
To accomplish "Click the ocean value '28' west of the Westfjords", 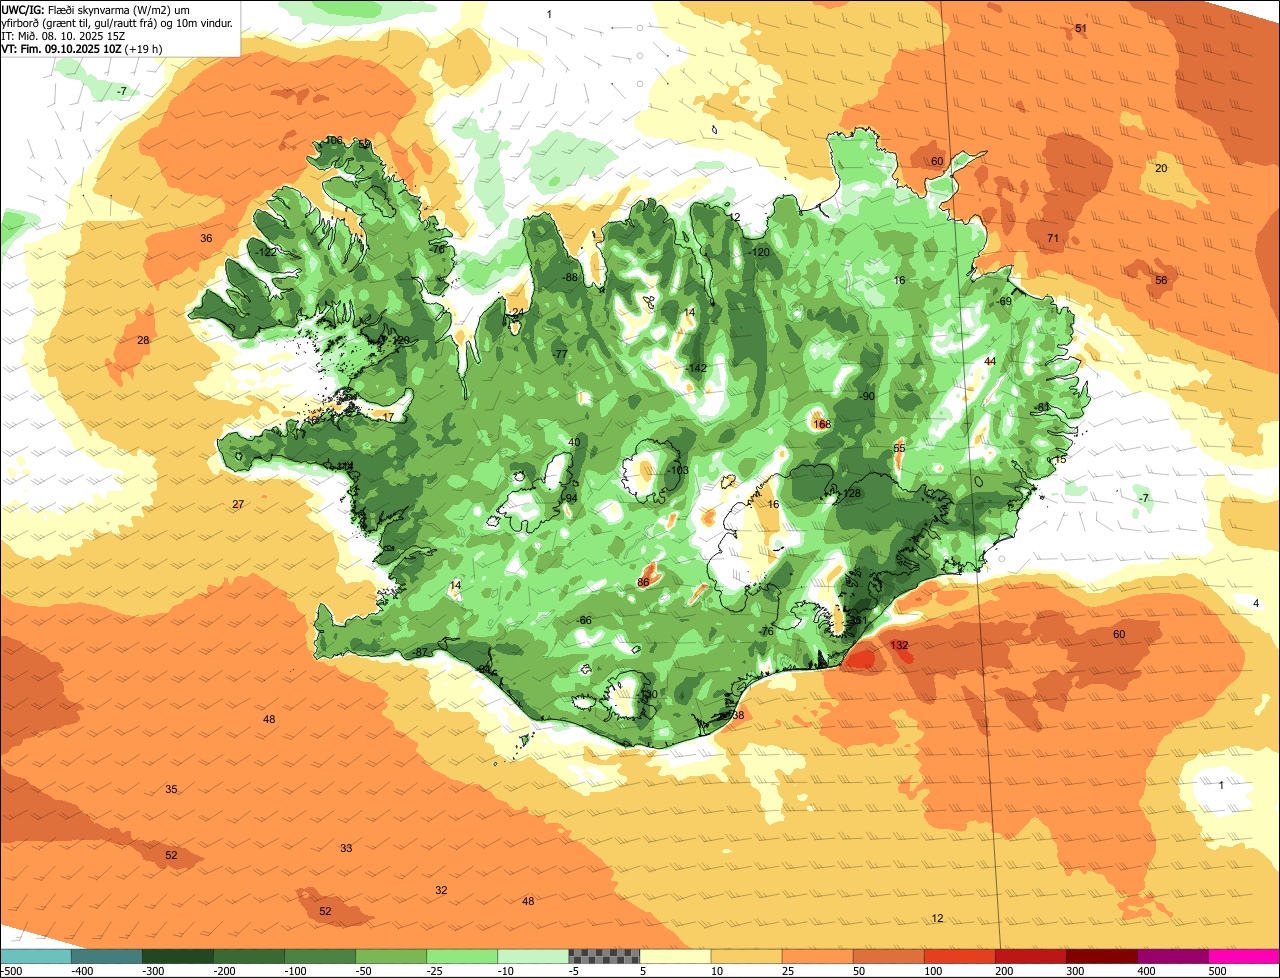I will [143, 341].
